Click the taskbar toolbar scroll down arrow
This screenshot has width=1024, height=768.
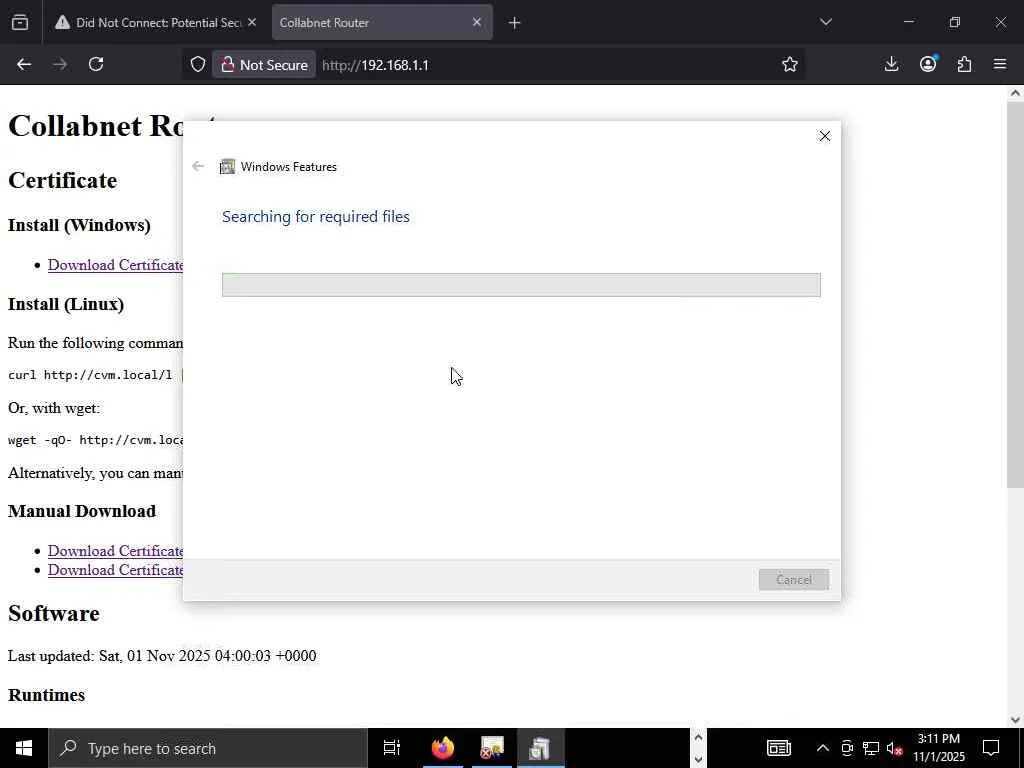[x=698, y=760]
